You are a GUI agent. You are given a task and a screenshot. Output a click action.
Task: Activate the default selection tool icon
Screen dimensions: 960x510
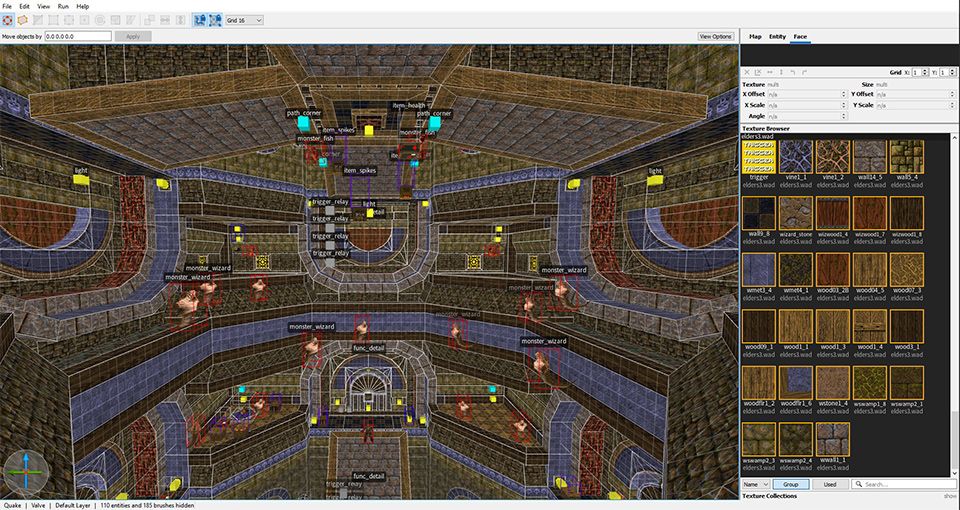point(8,20)
